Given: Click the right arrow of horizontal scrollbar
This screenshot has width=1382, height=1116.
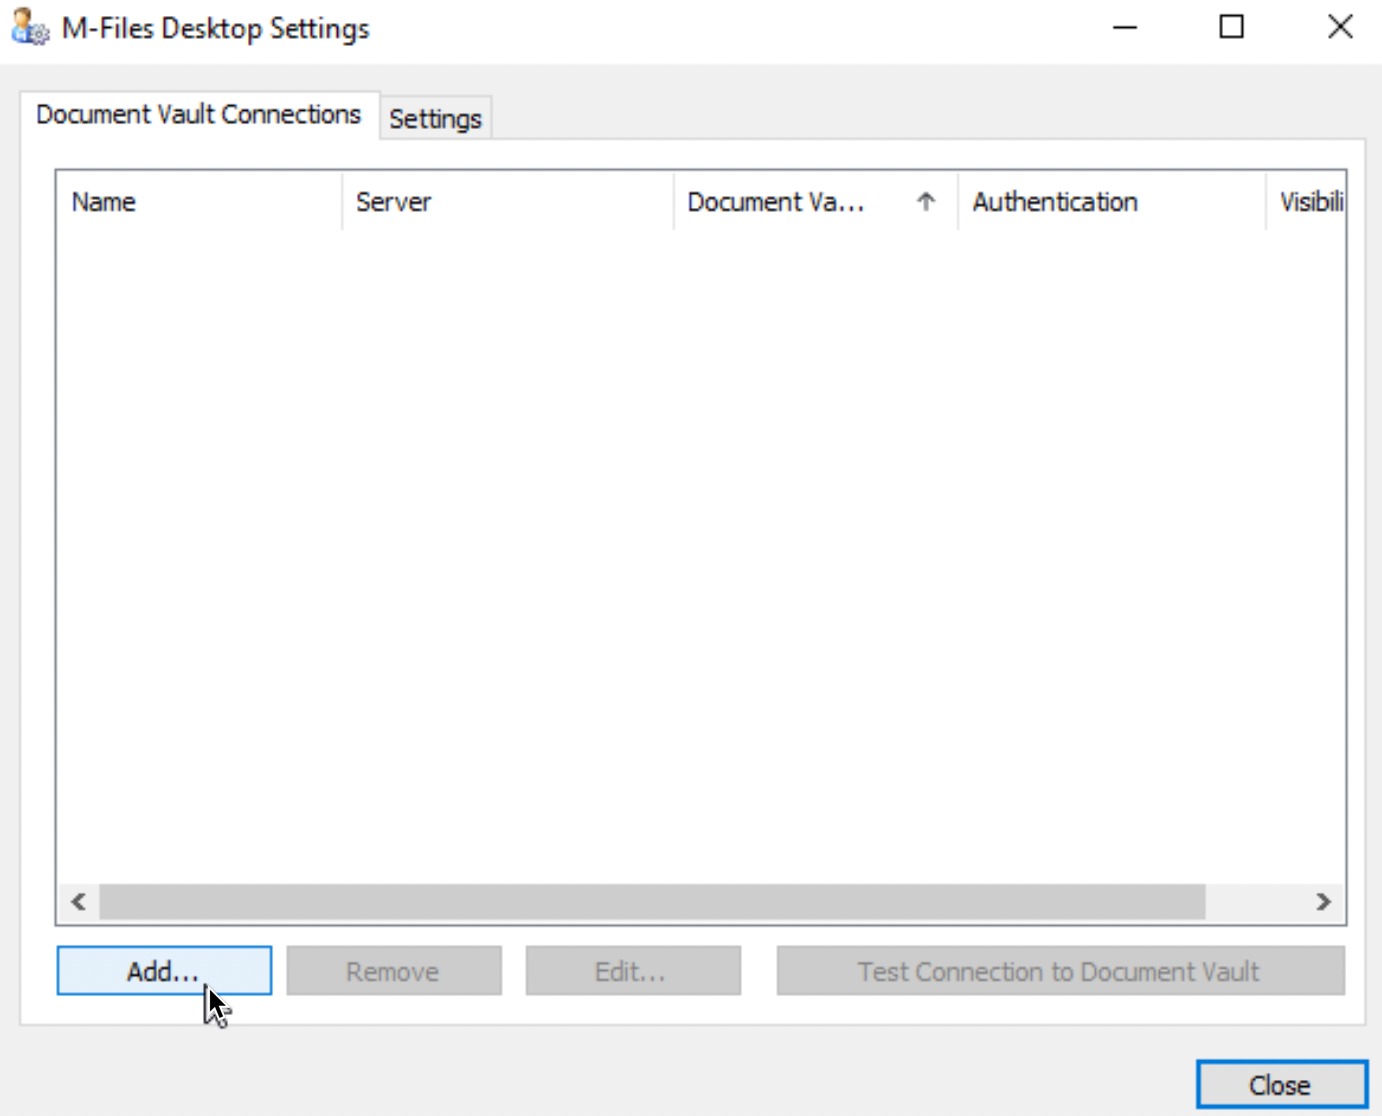Looking at the screenshot, I should click(x=1323, y=902).
